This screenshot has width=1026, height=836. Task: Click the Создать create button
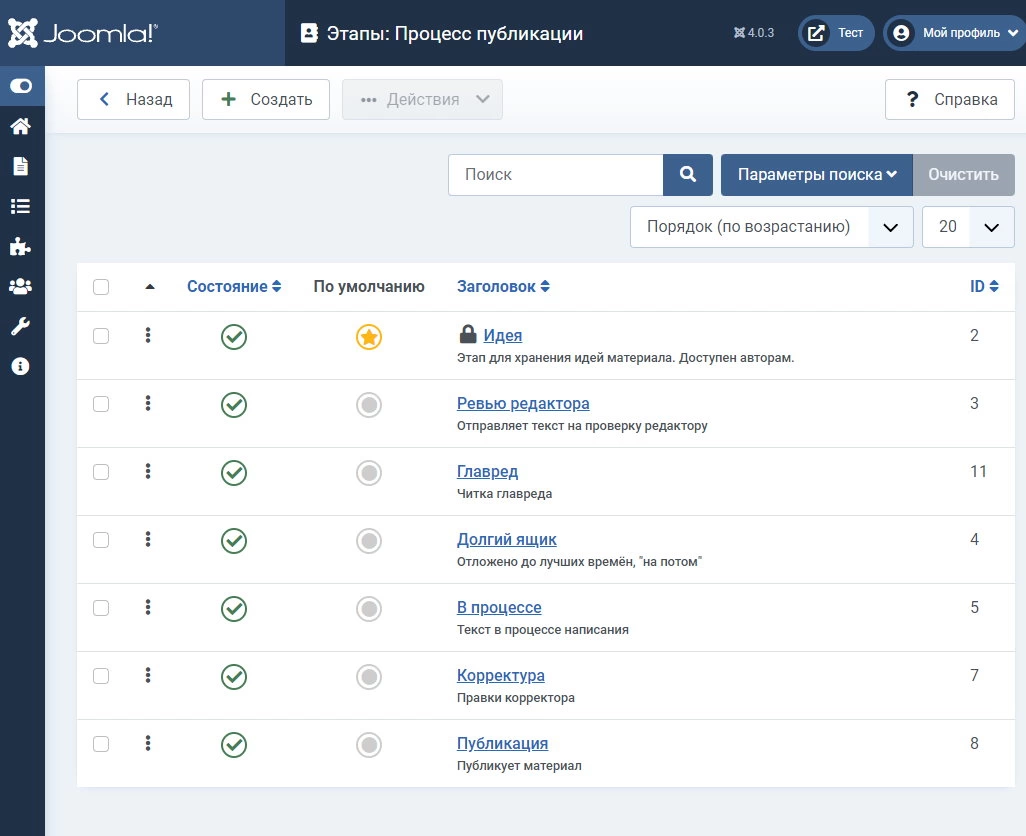[x=266, y=99]
